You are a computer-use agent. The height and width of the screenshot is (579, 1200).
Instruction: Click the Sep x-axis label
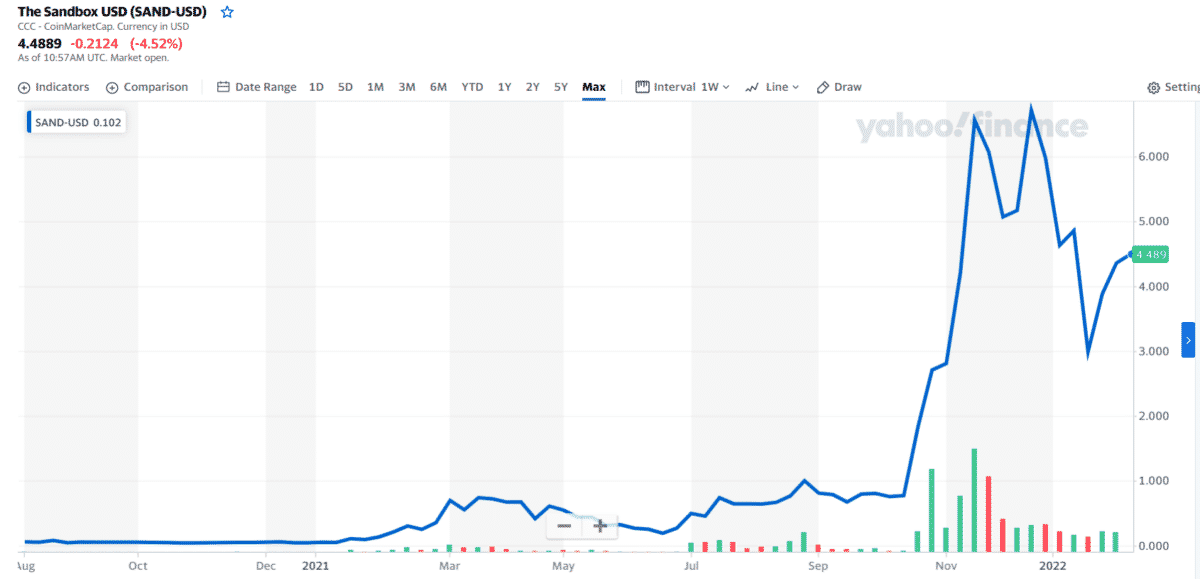tap(818, 566)
